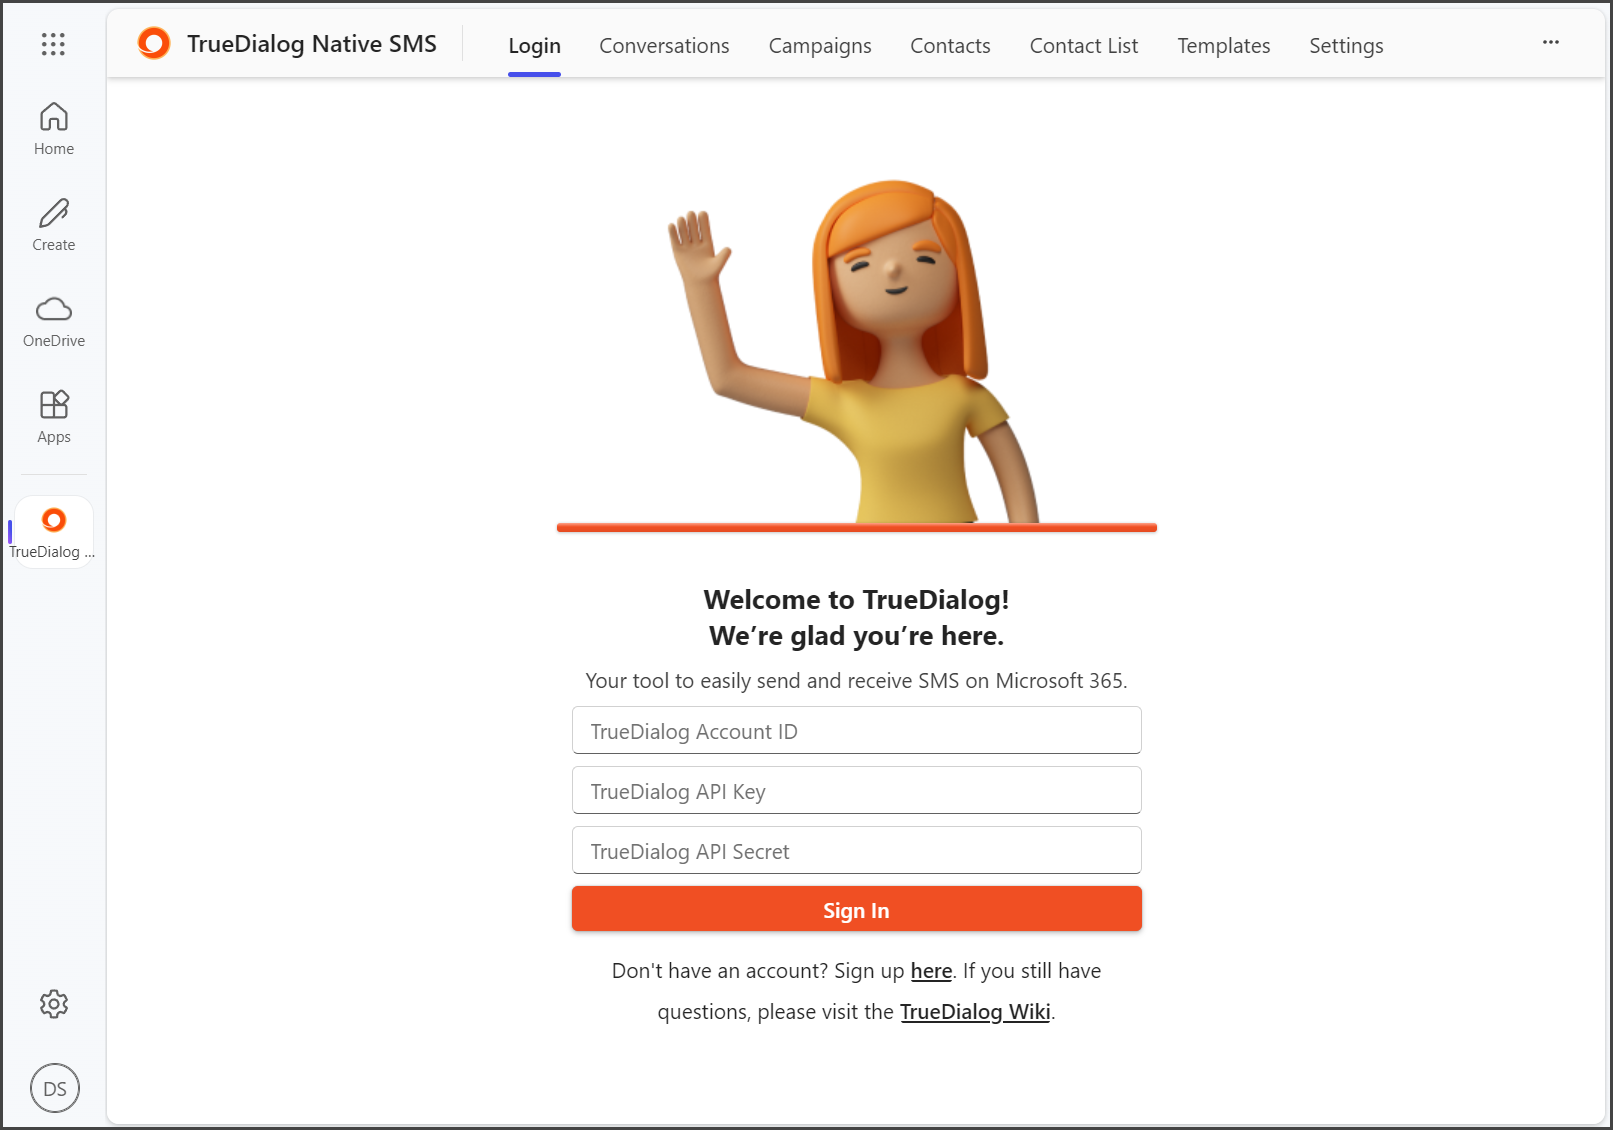
Task: Open the Contact List tab
Action: (x=1084, y=46)
